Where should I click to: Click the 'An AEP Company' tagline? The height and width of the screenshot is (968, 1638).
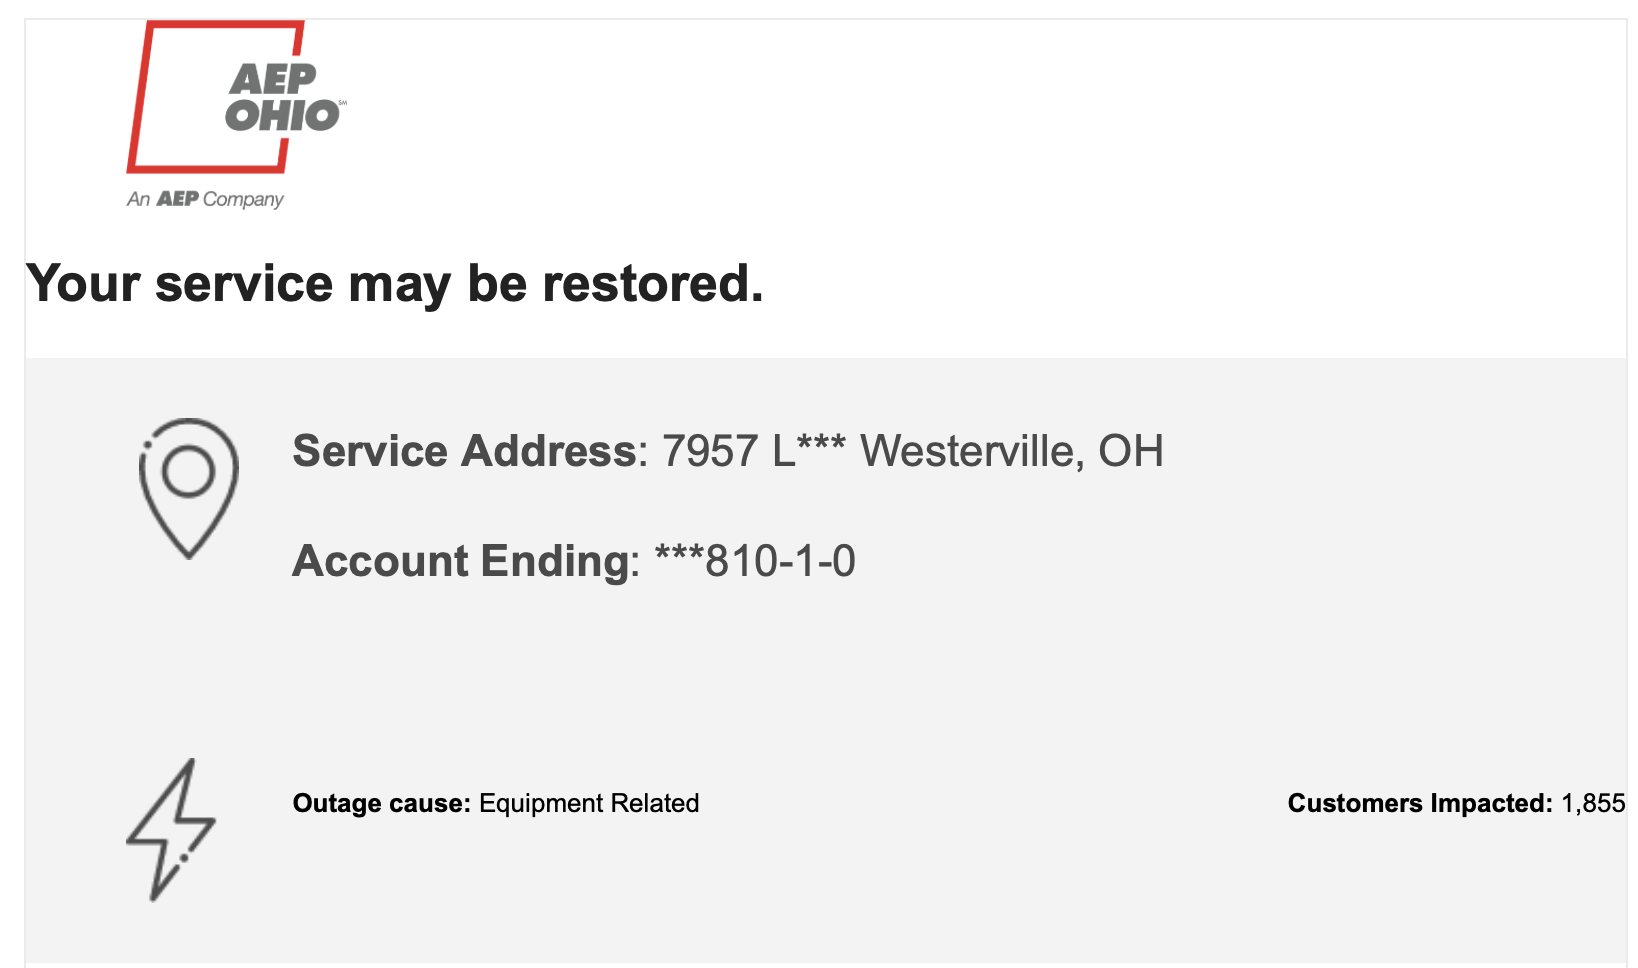205,199
